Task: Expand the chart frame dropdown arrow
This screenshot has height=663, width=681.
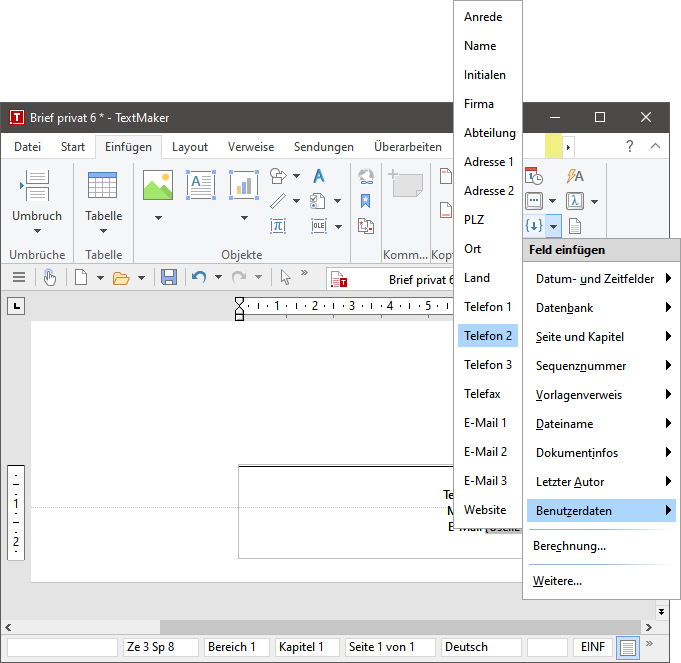Action: point(245,218)
